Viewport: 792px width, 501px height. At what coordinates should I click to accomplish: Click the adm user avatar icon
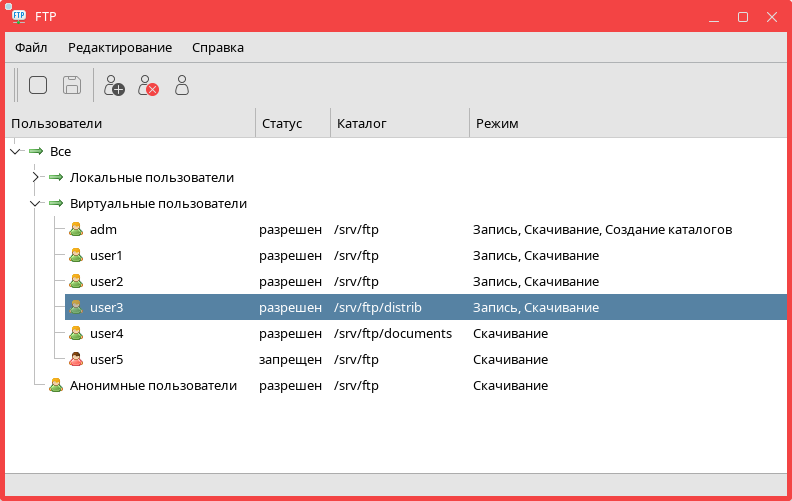(x=76, y=229)
